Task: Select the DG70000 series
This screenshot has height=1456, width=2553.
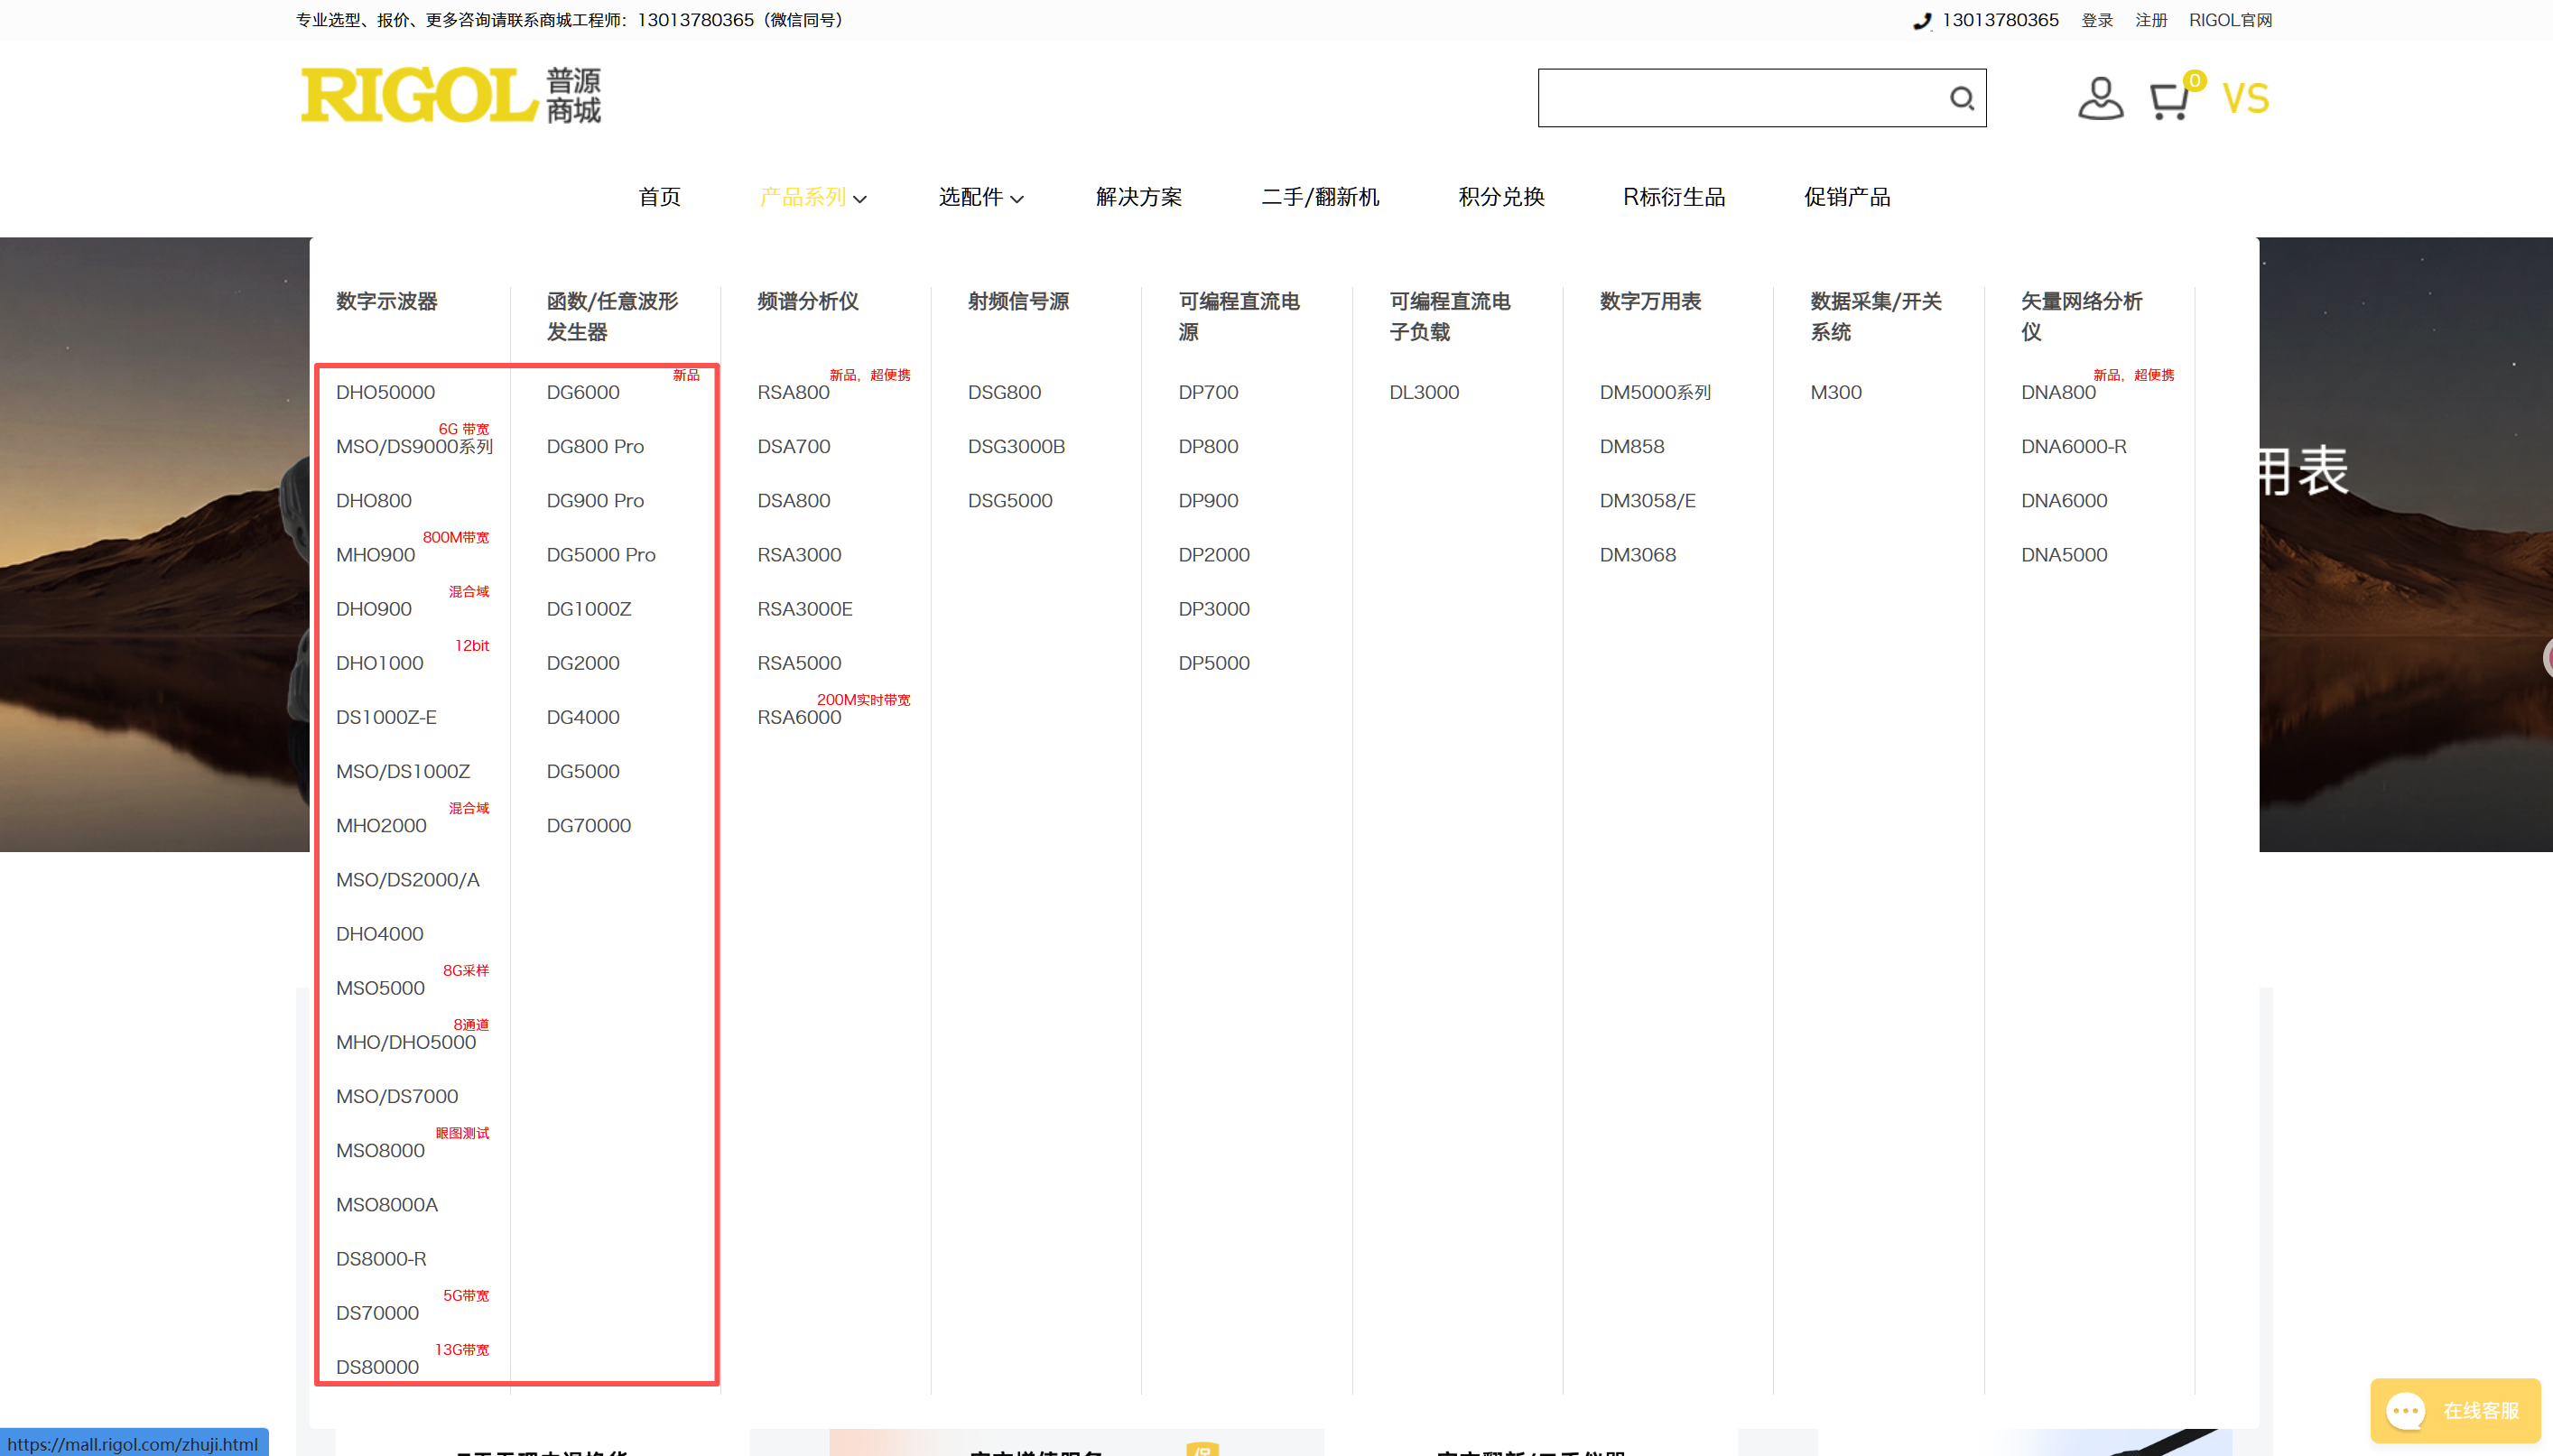Action: point(589,825)
